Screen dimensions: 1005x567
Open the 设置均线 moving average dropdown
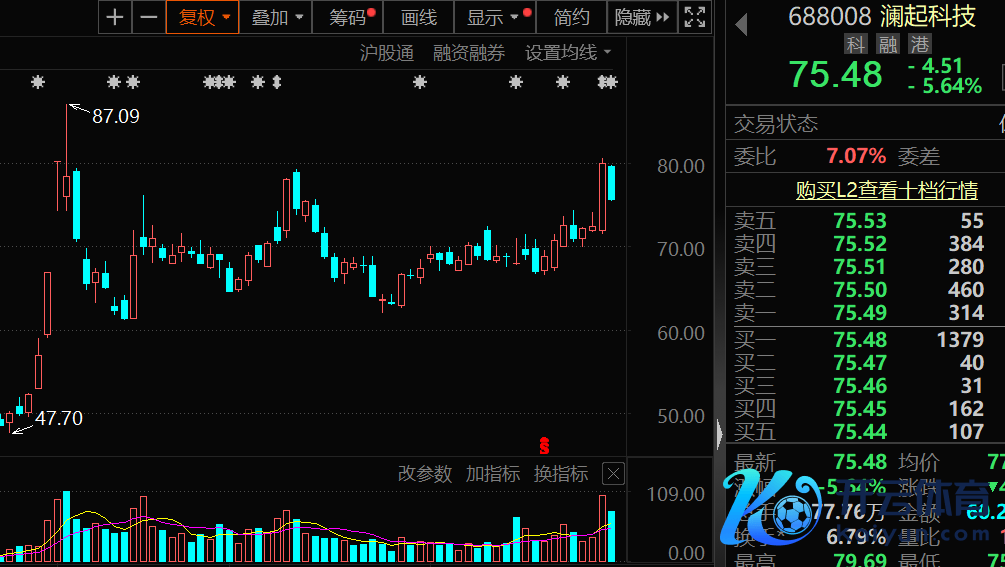click(567, 53)
